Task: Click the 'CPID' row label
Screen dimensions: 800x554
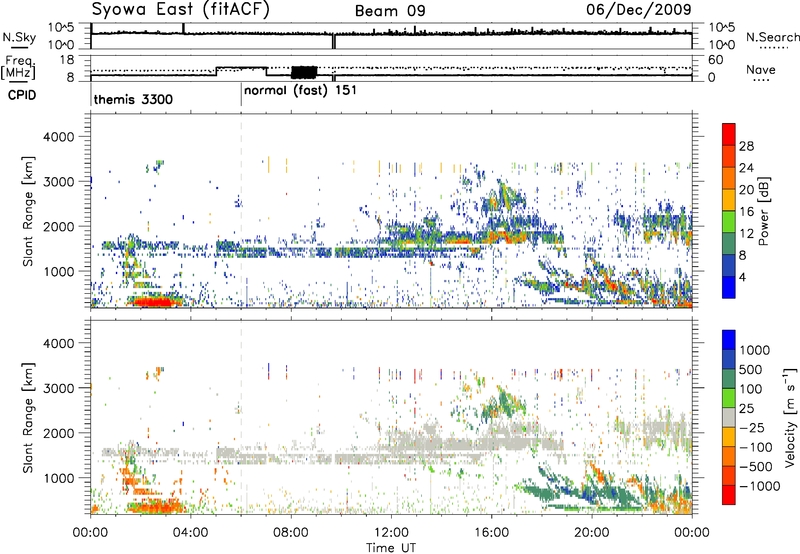Action: tap(21, 95)
